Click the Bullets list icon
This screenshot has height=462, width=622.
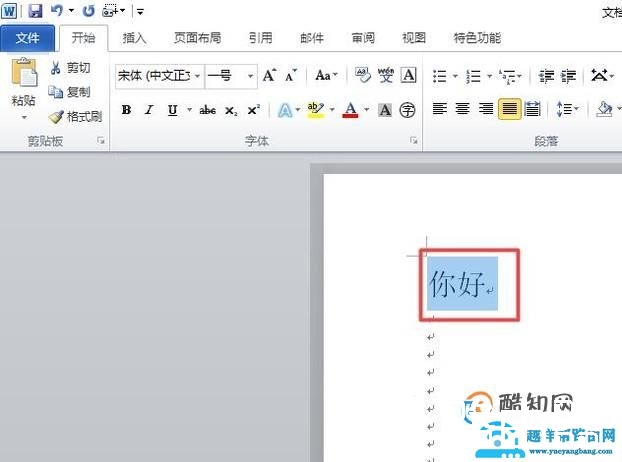[440, 76]
